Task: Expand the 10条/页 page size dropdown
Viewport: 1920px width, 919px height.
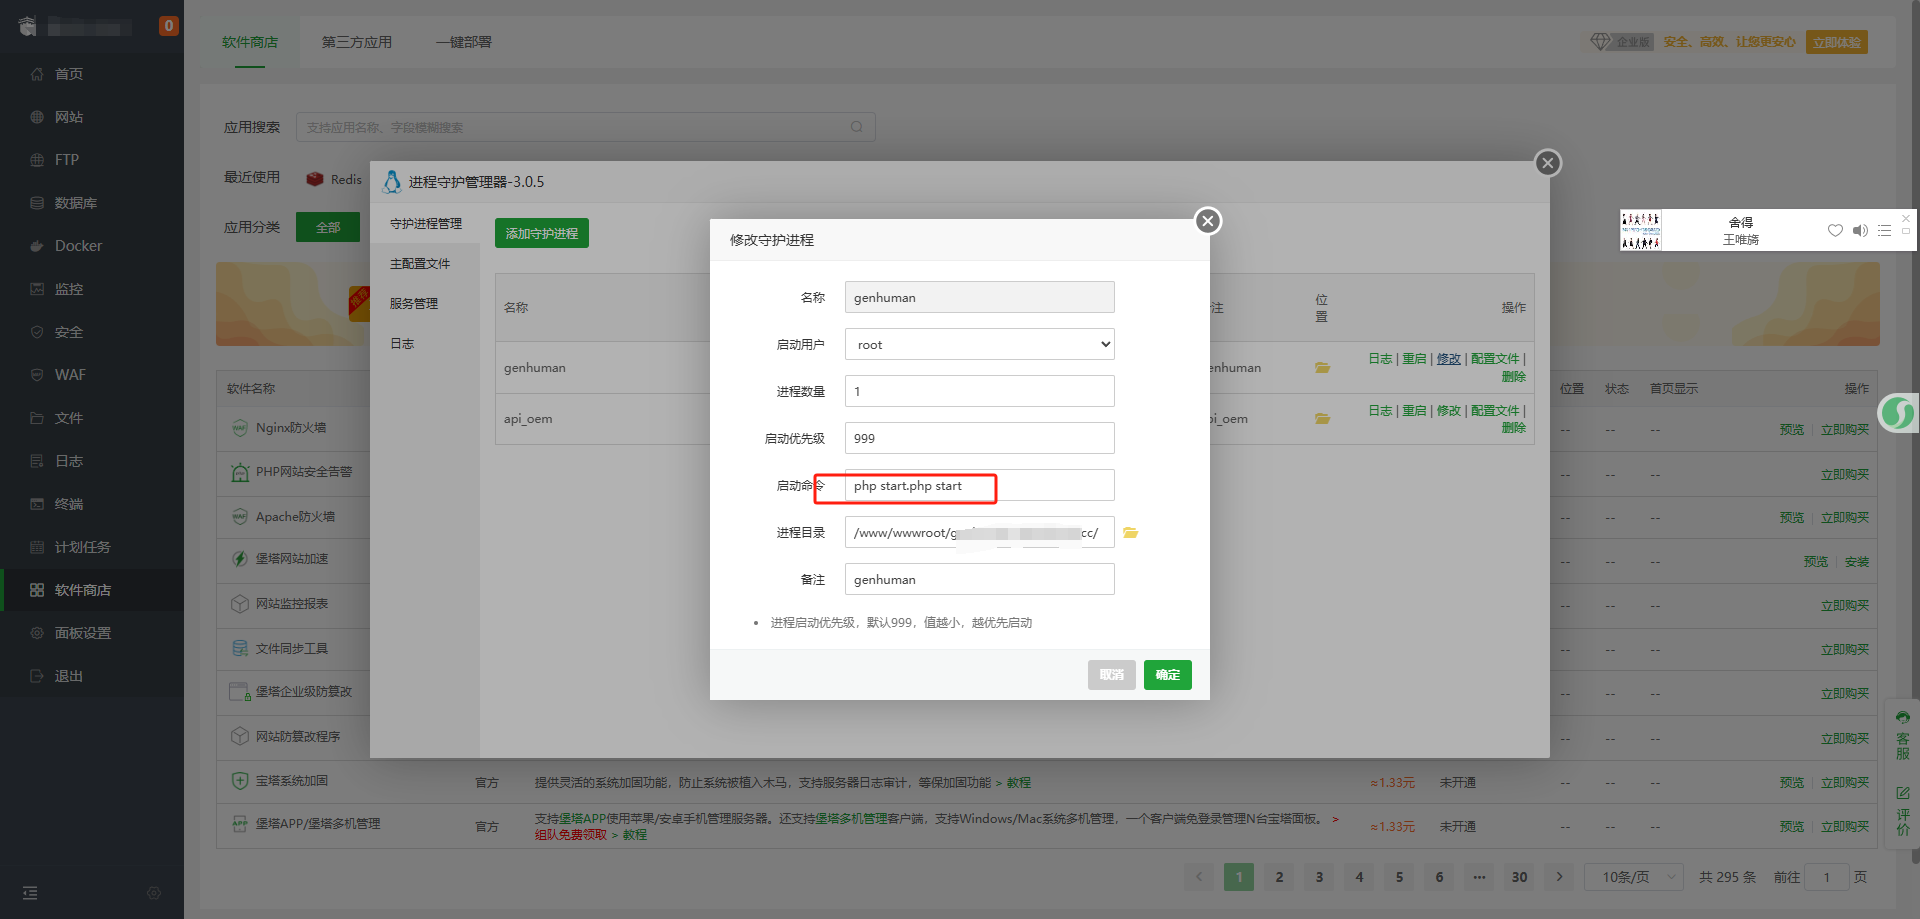Action: 1634,877
